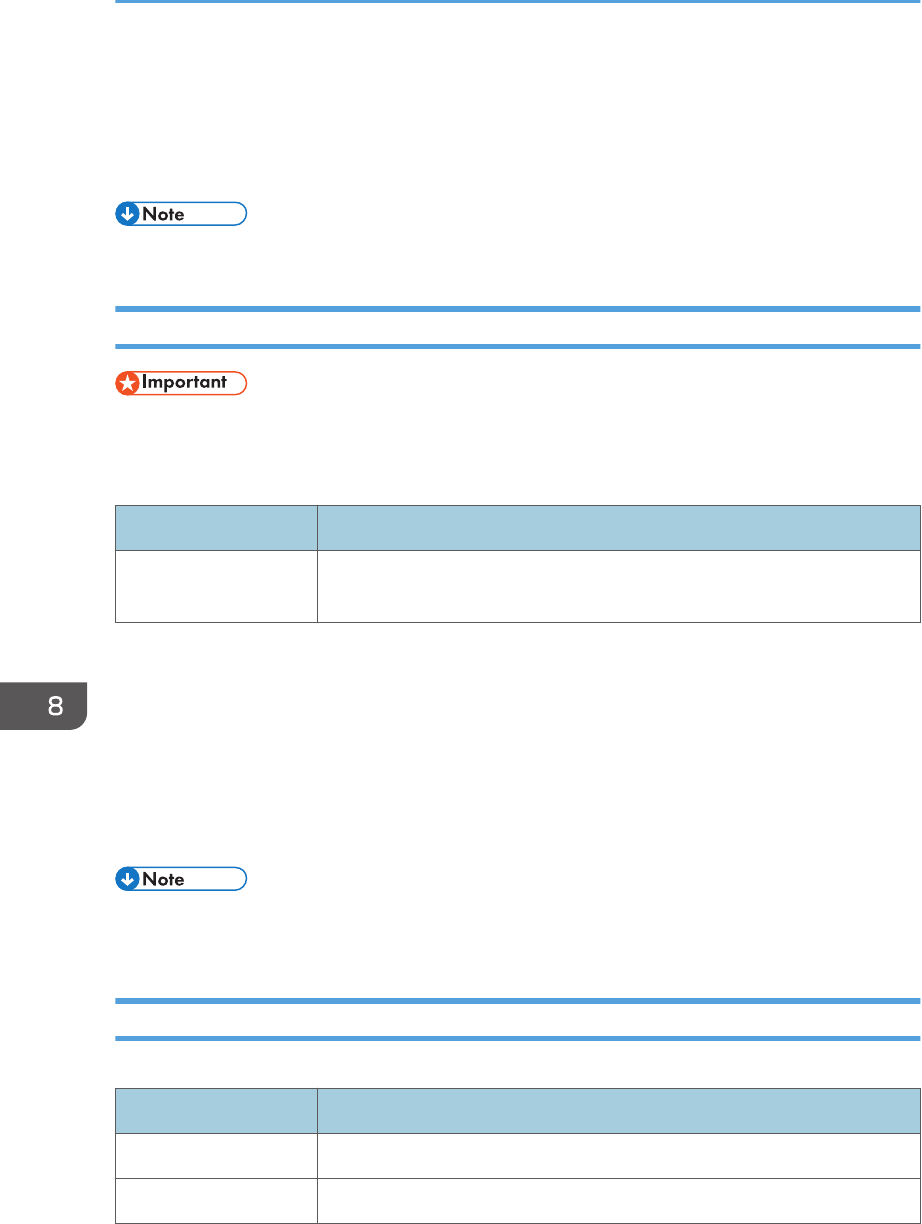Click the narrow left header cell of the first table
Screen dimensions: 922x1224
[216, 527]
